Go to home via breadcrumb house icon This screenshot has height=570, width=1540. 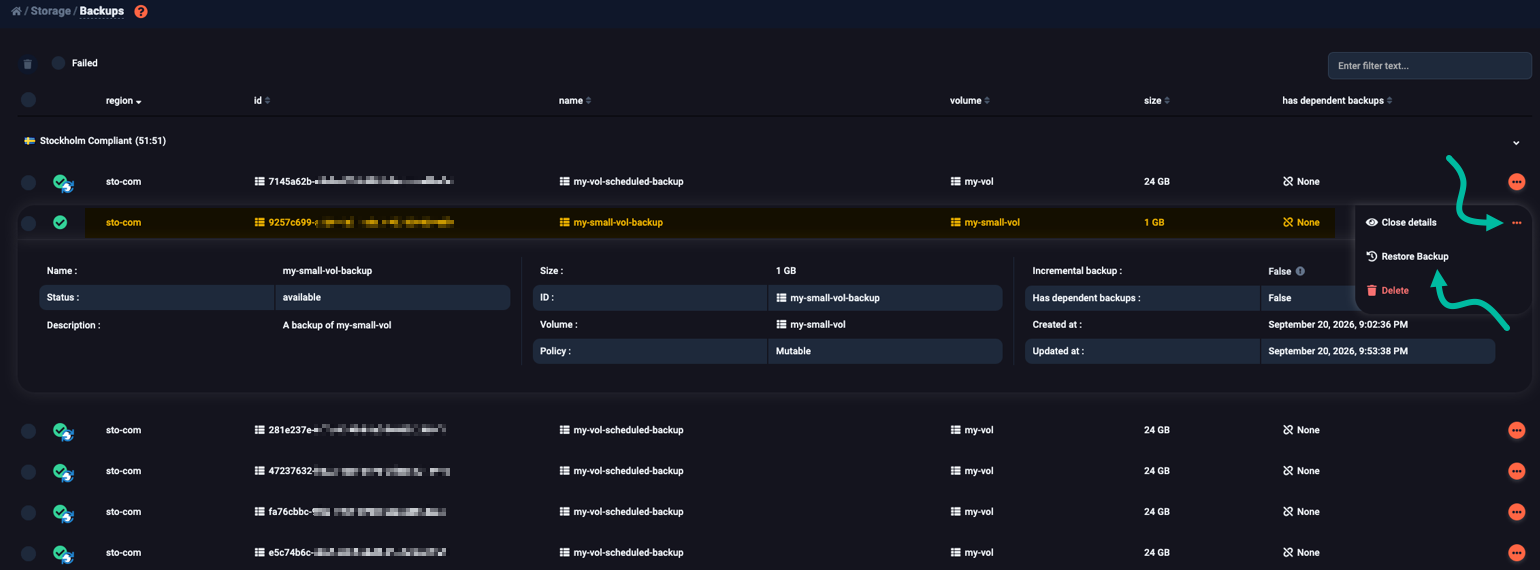tap(16, 12)
